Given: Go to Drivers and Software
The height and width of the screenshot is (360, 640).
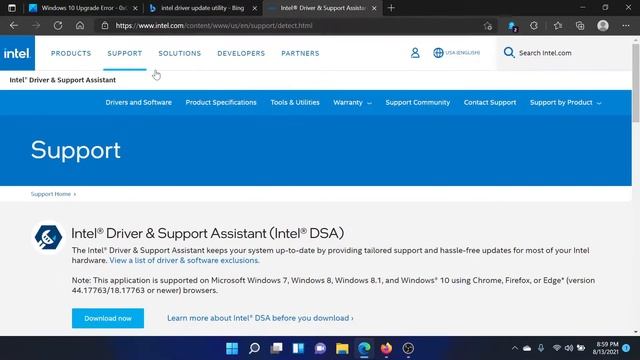Looking at the screenshot, I should click(138, 102).
